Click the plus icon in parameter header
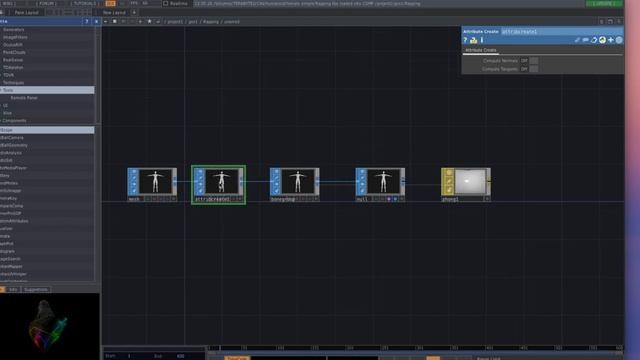Screen dimensions: 640x360 (x=611, y=40)
